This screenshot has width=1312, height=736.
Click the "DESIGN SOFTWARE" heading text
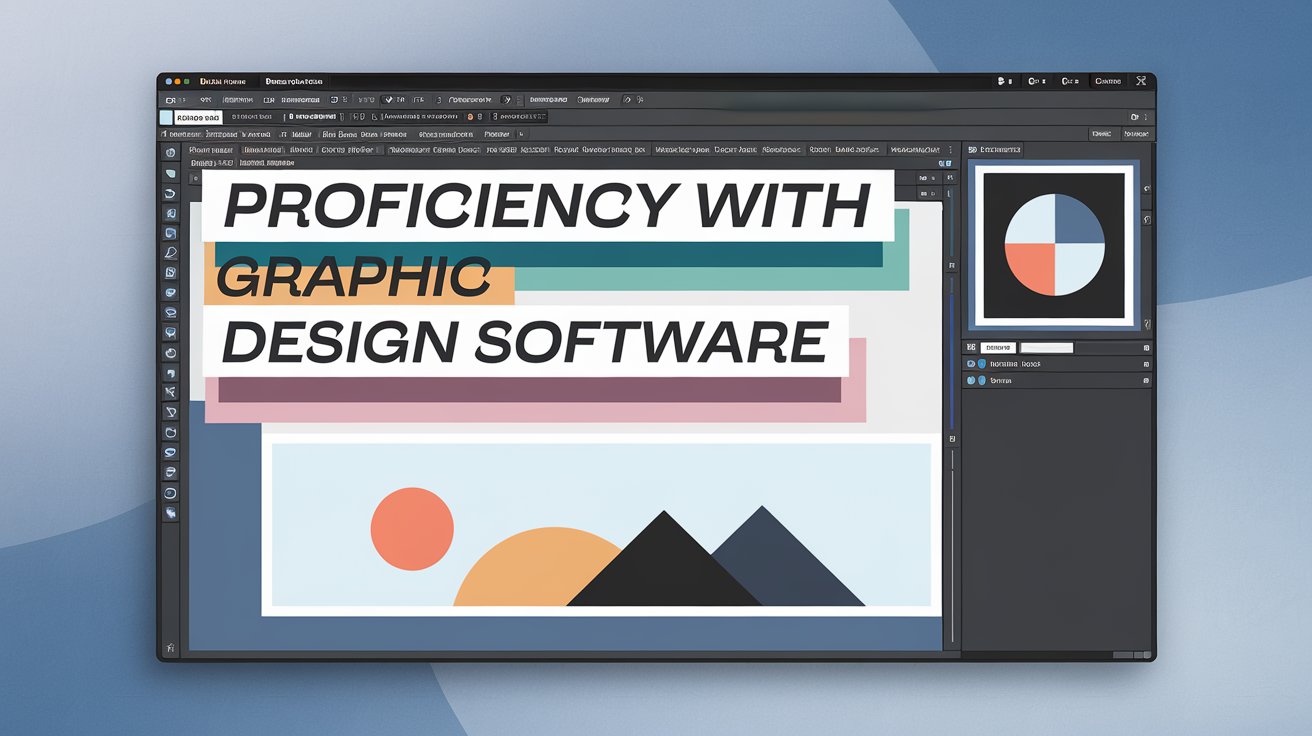click(524, 341)
